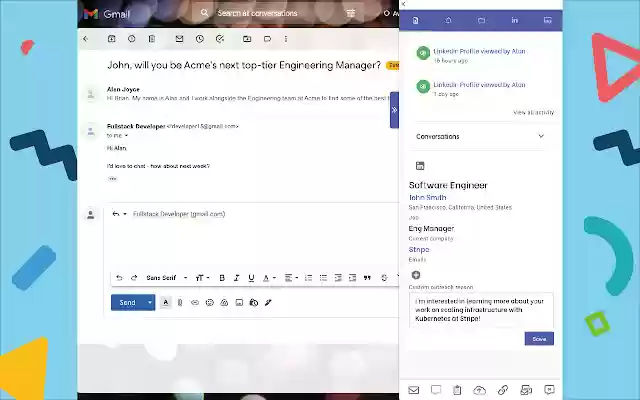Show trimmed content with the ellipsis button
This screenshot has width=640, height=400.
coord(113,178)
